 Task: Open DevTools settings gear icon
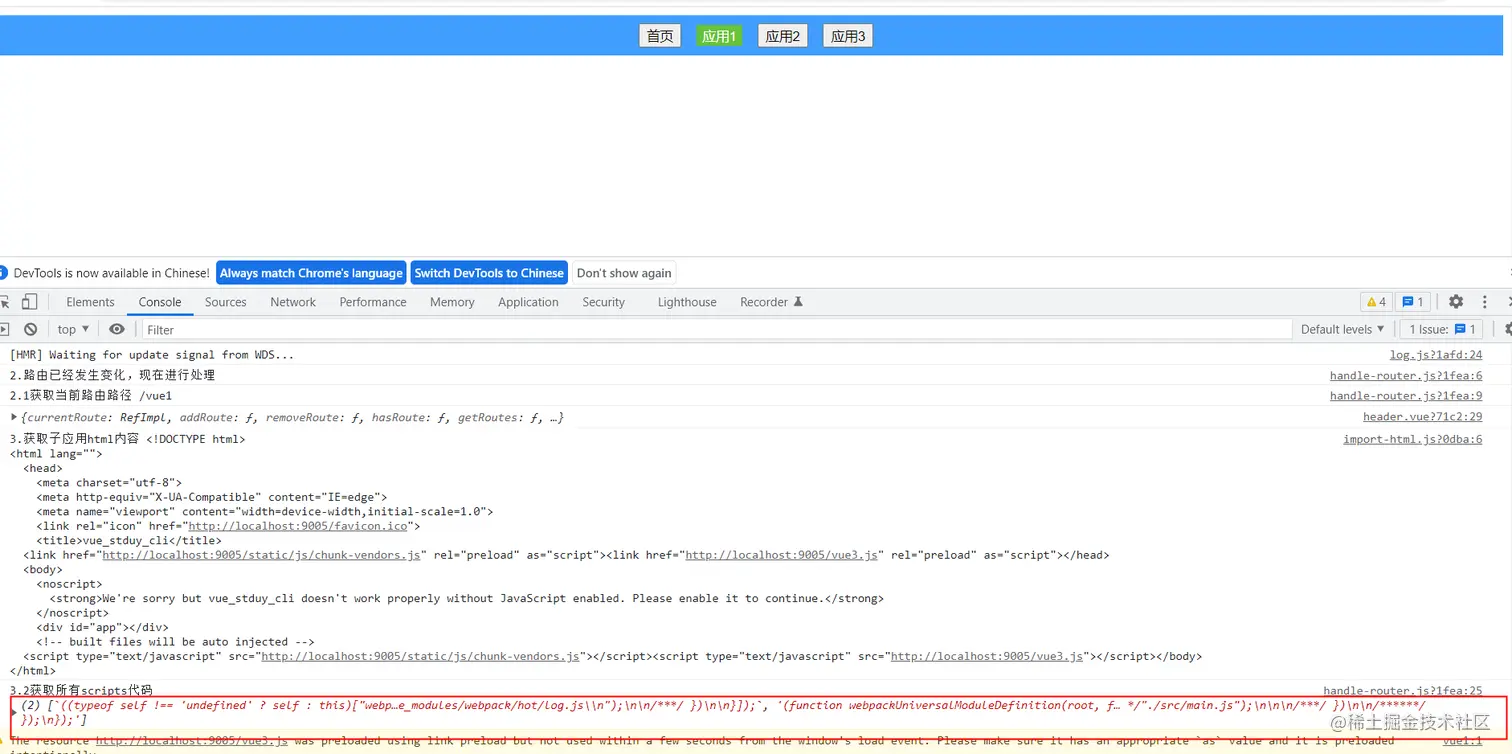[x=1456, y=302]
